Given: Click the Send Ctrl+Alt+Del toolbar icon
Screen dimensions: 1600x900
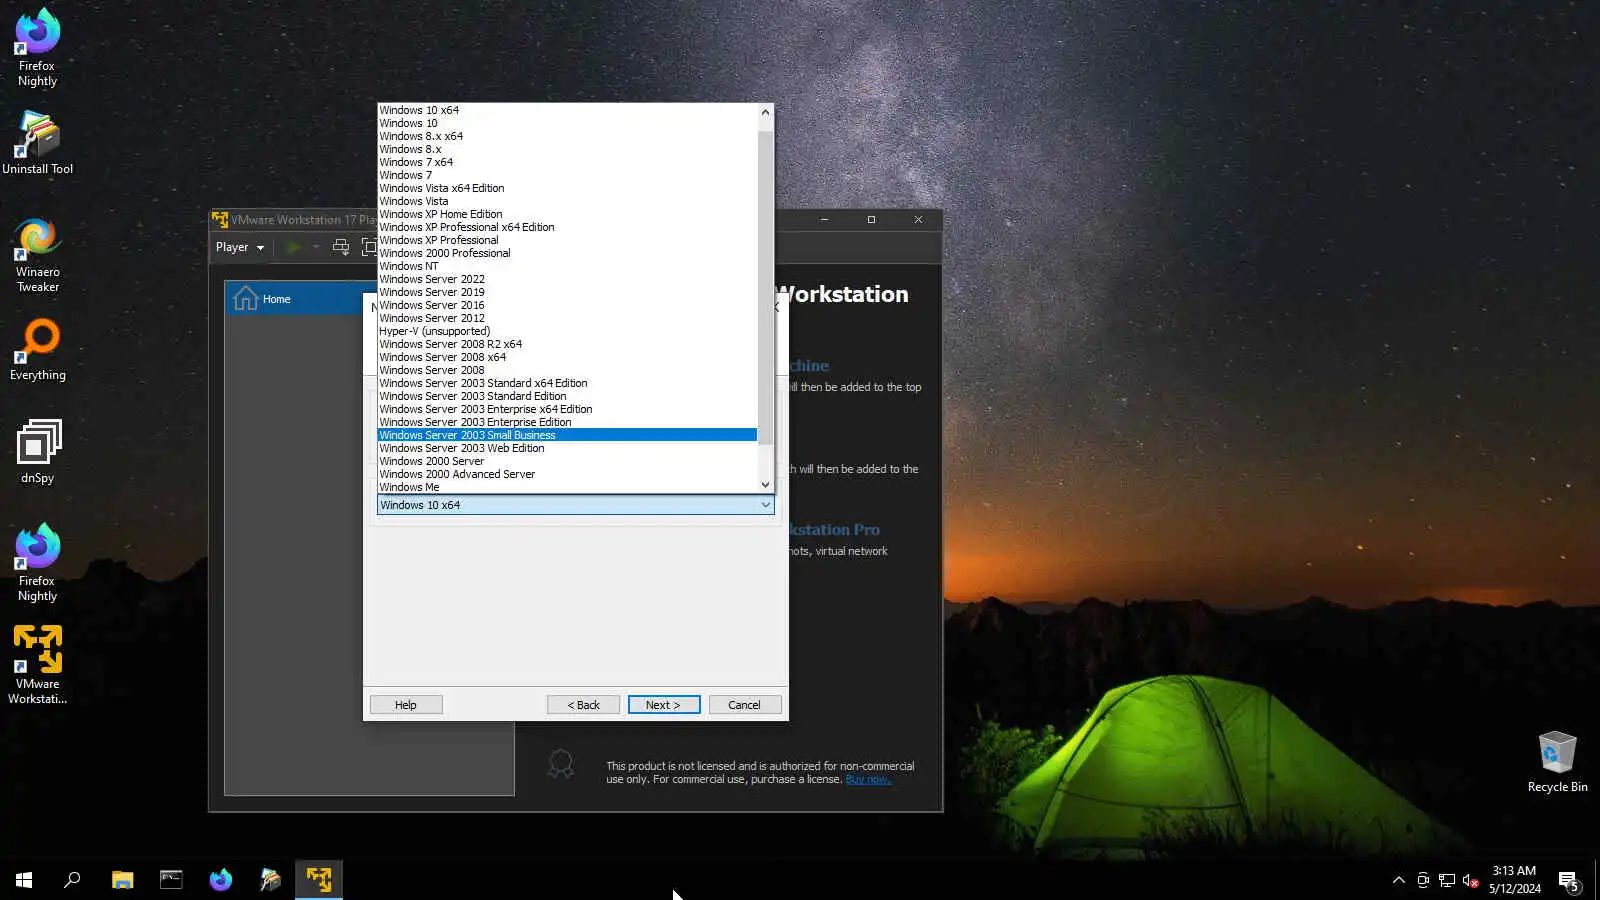Looking at the screenshot, I should pyautogui.click(x=341, y=247).
